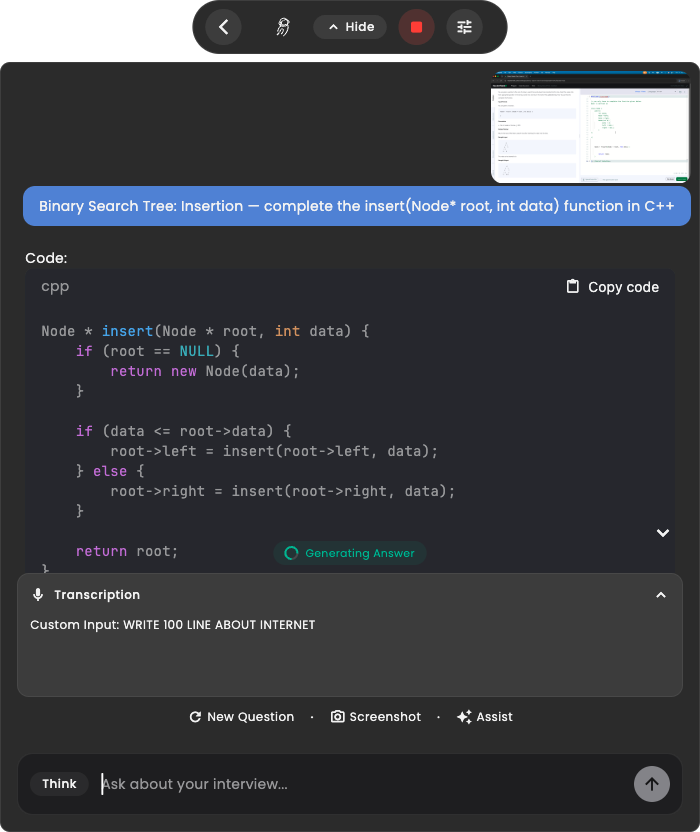Click the assistant logo icon in toolbar

tap(283, 27)
